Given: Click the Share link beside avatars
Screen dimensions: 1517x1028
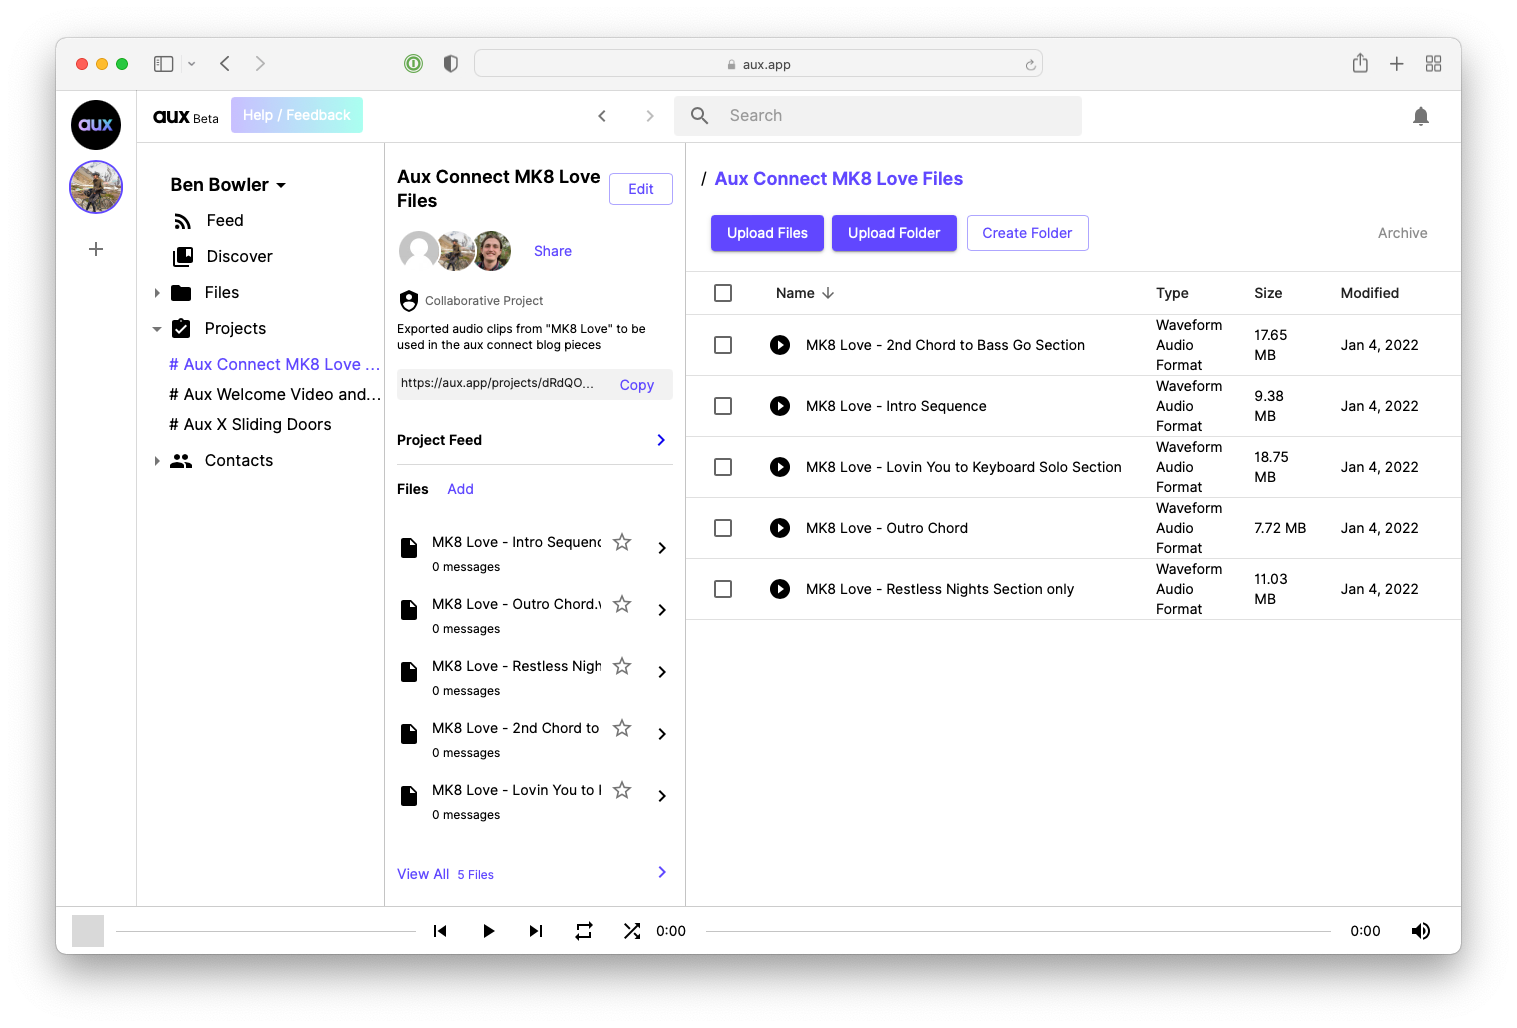Looking at the screenshot, I should (x=553, y=251).
